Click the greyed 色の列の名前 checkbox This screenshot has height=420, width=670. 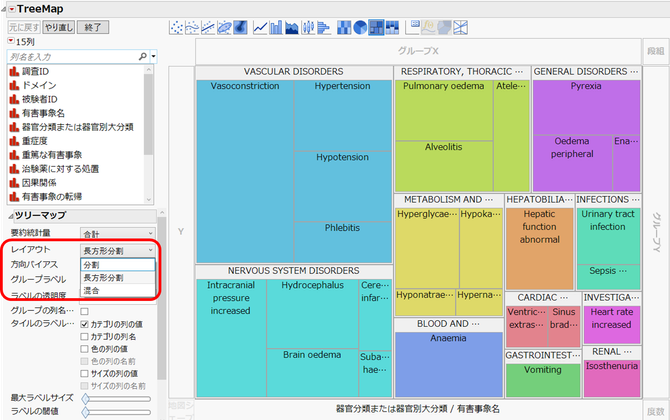pos(85,361)
